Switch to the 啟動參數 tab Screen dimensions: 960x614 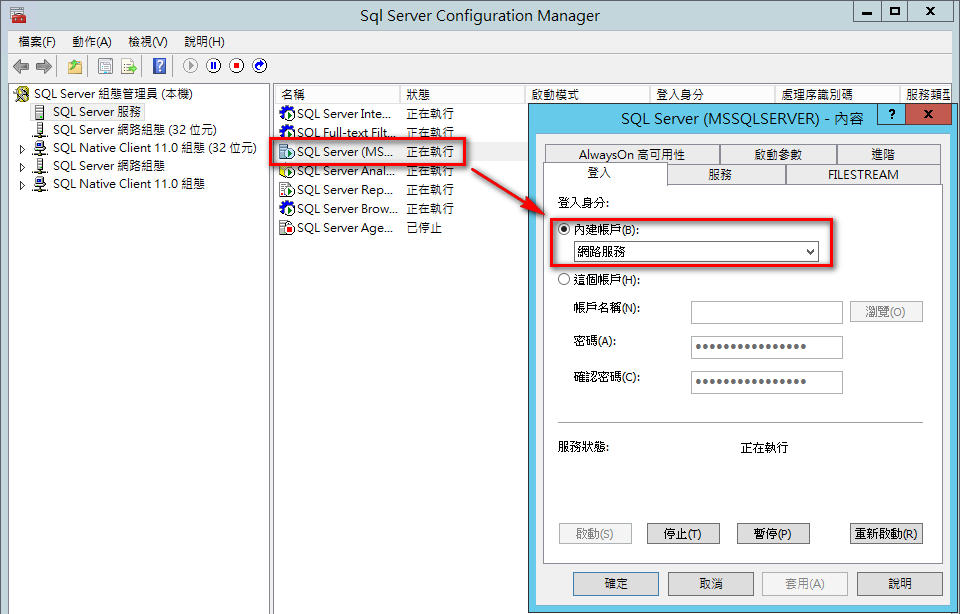778,154
